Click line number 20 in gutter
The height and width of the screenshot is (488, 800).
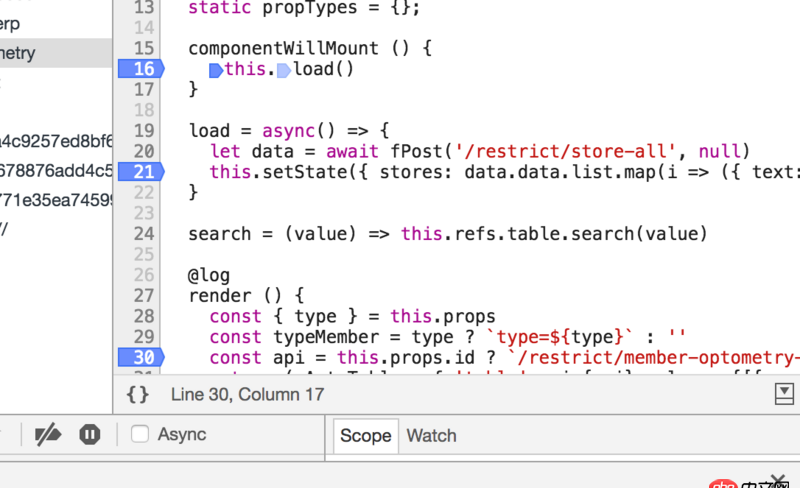pyautogui.click(x=144, y=152)
